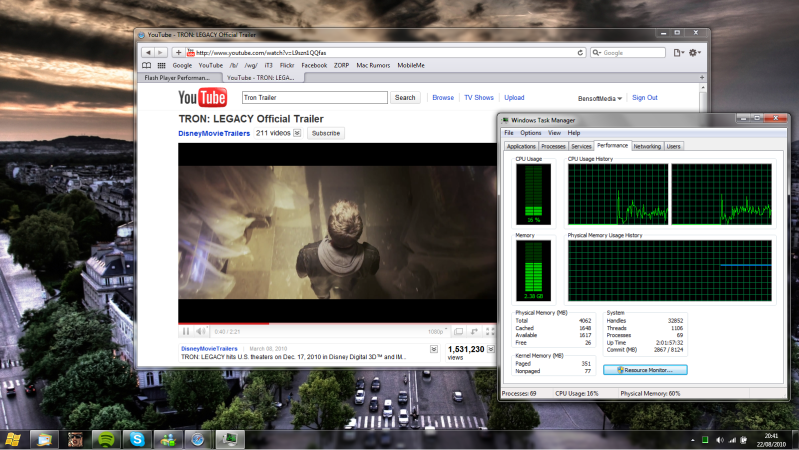Open the Browse link on YouTube
The height and width of the screenshot is (450, 799).
[443, 97]
